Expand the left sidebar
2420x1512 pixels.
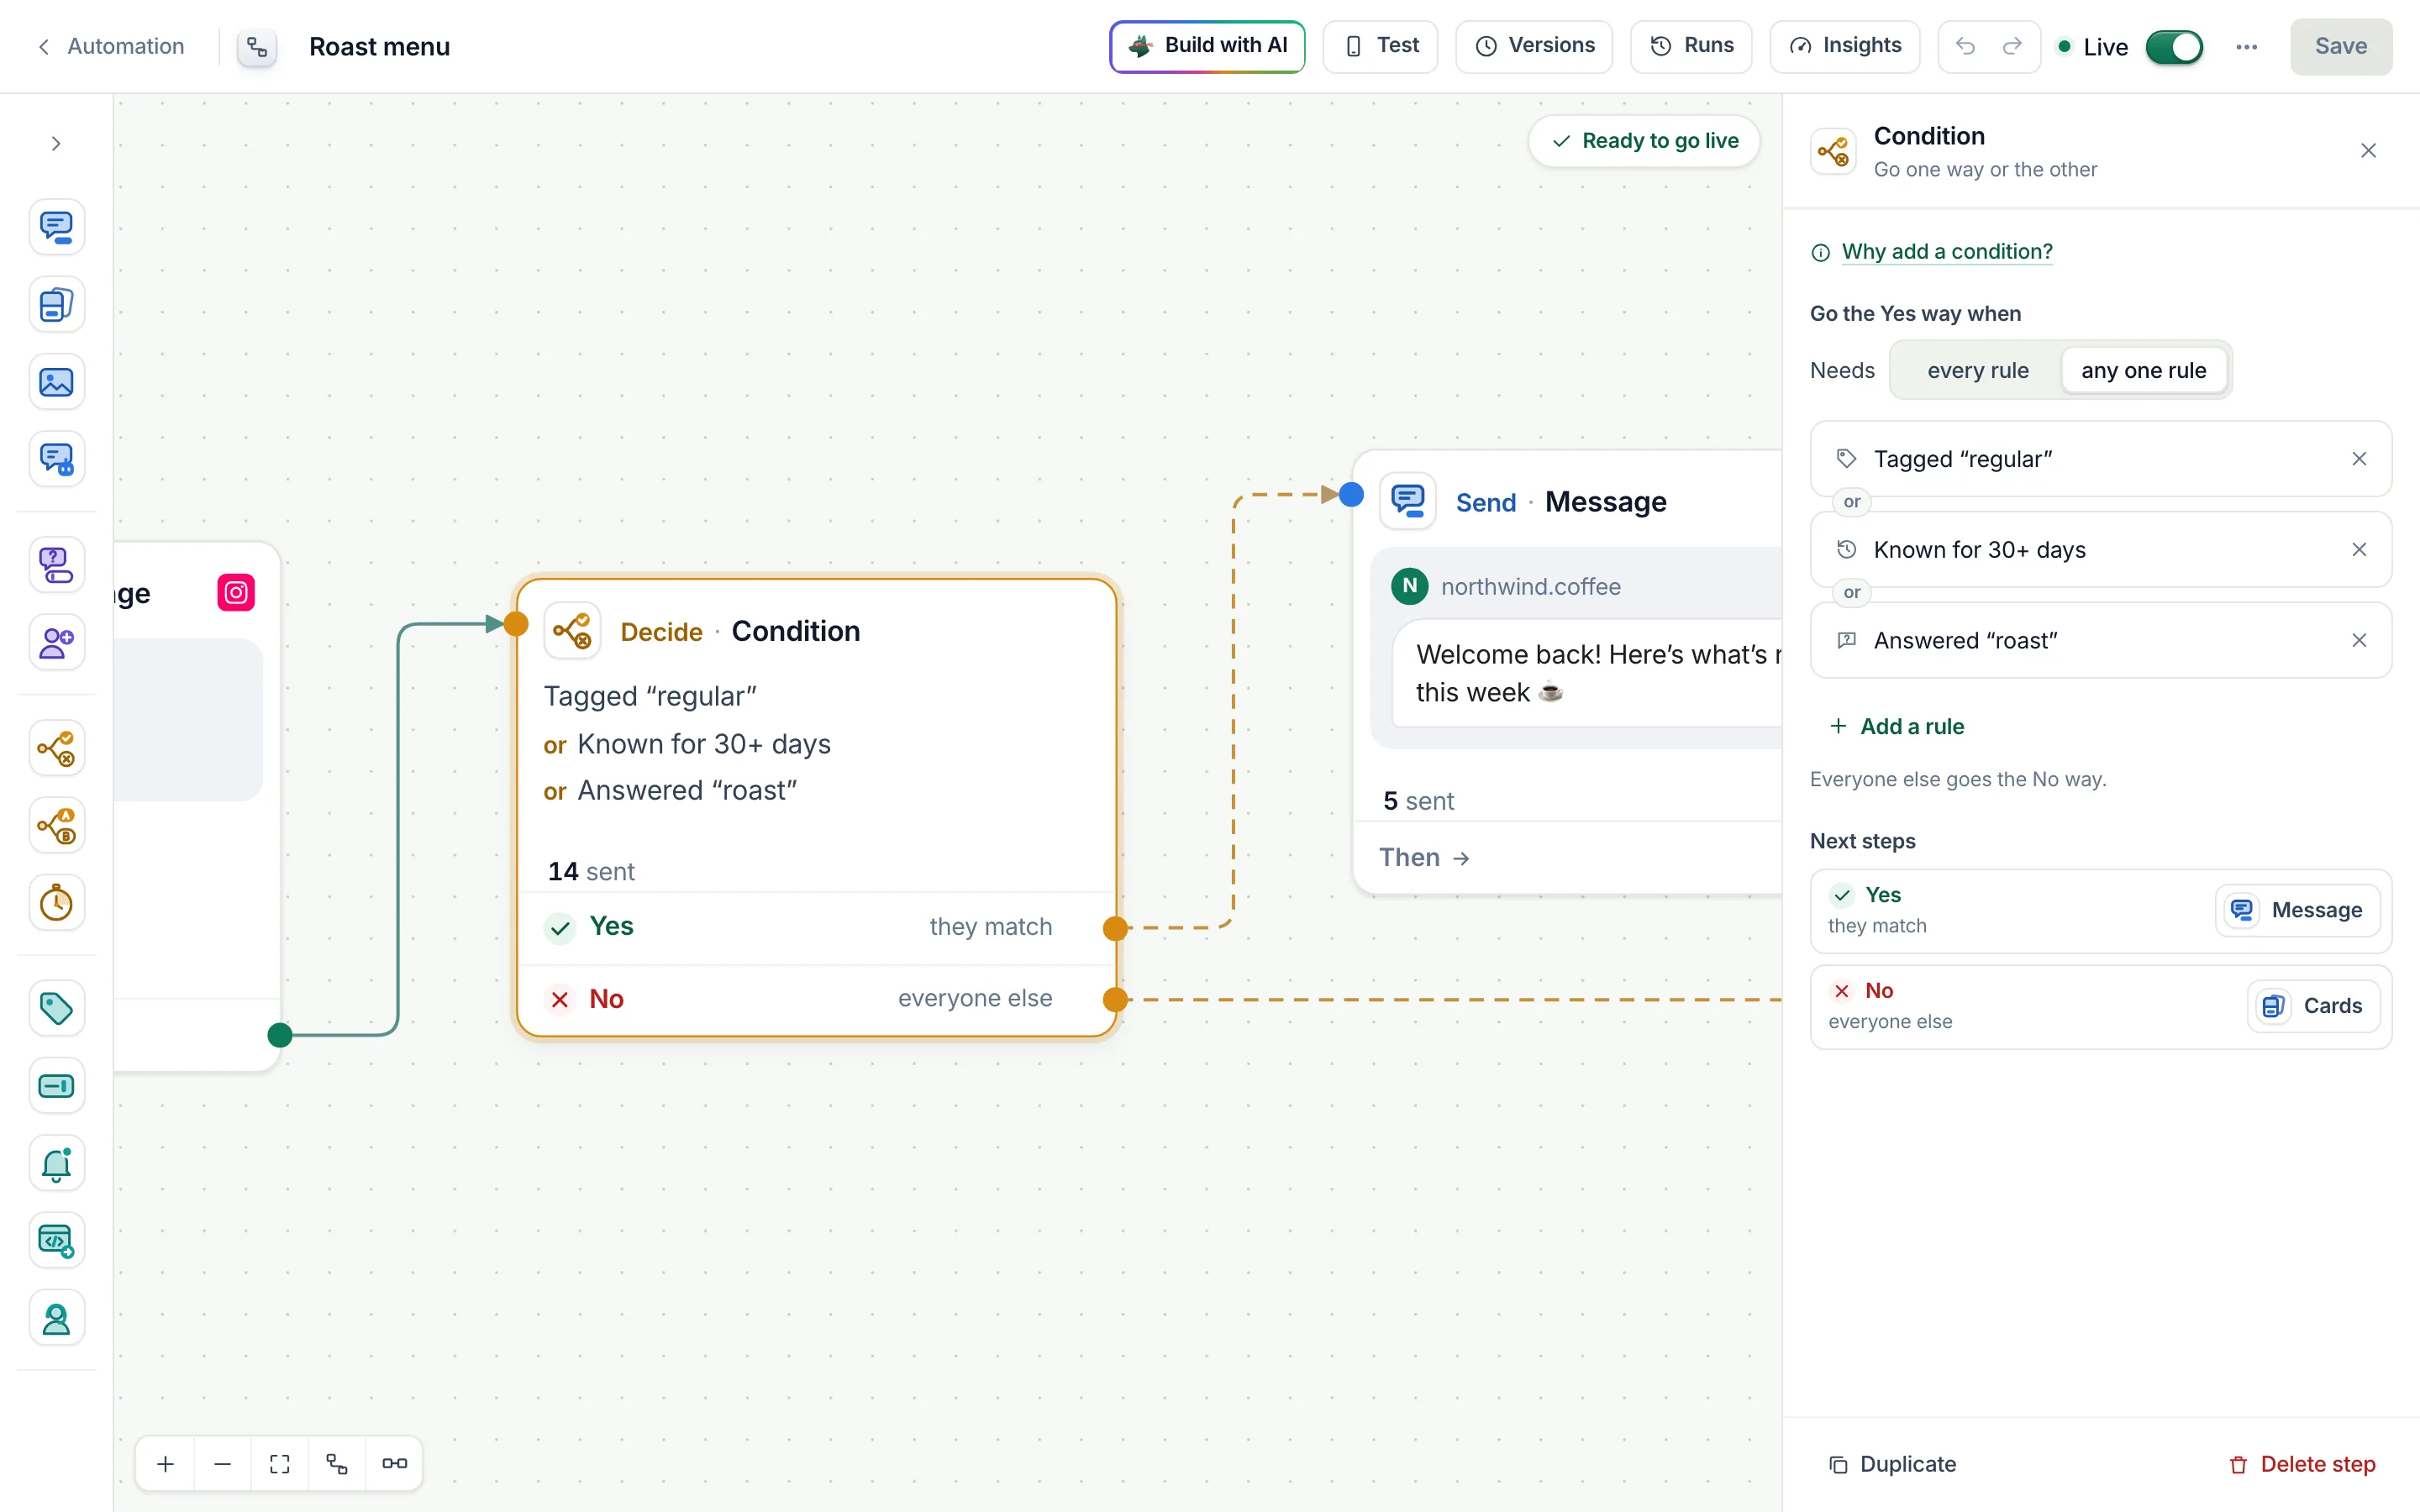(x=56, y=143)
